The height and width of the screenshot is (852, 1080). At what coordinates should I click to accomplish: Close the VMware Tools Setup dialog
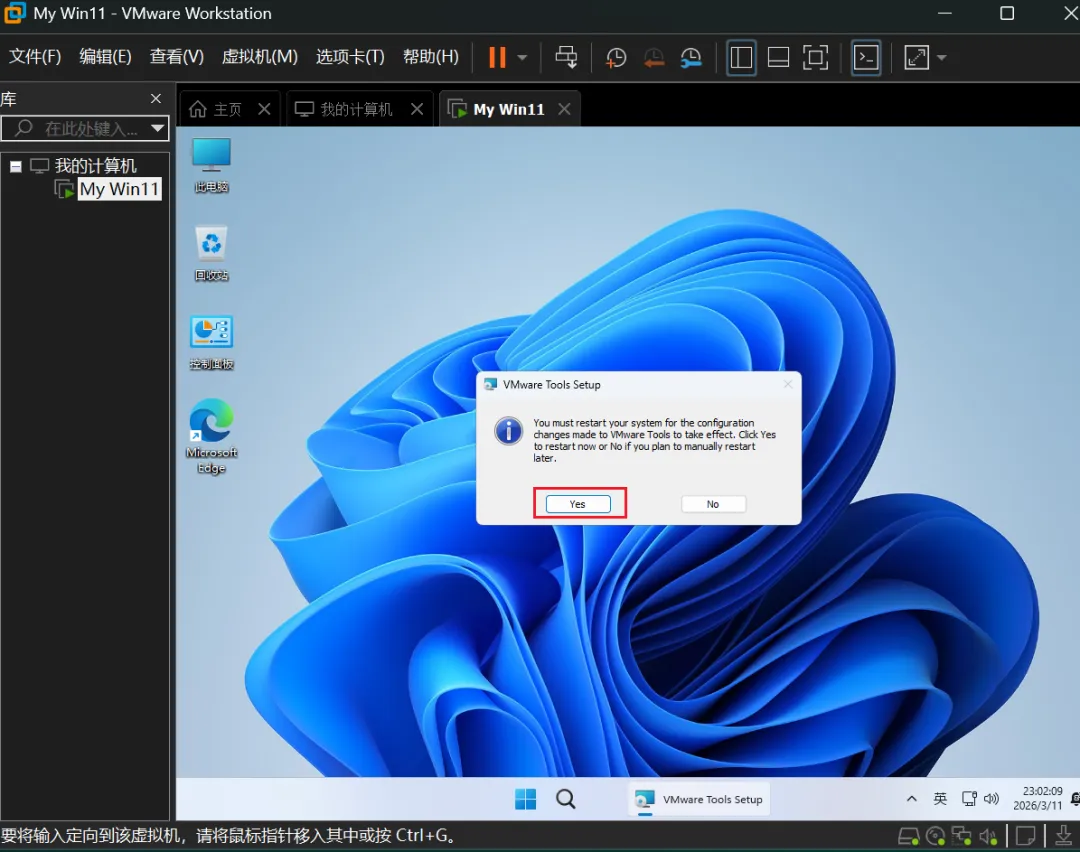click(x=788, y=384)
